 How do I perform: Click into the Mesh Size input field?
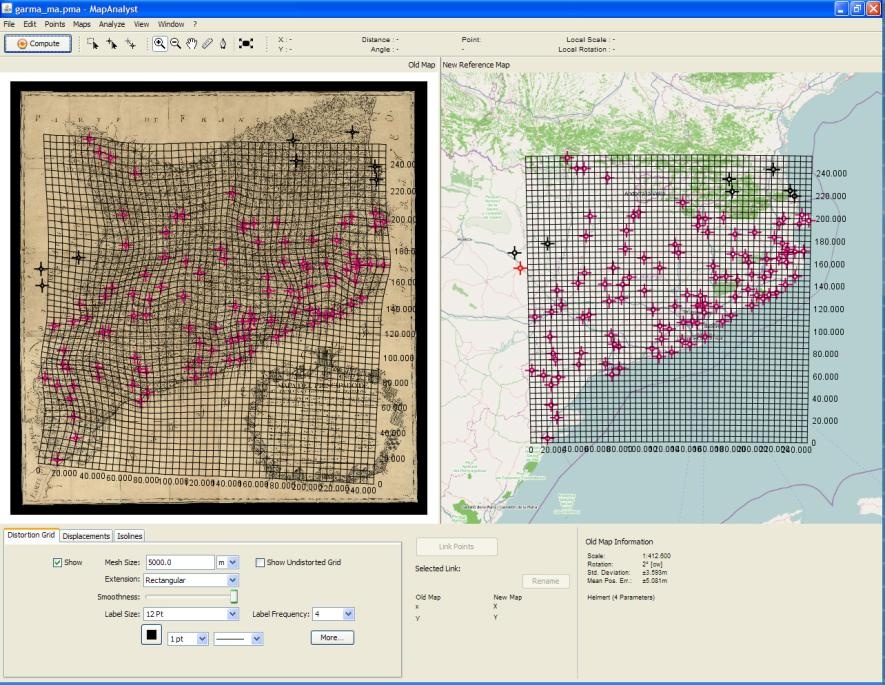180,563
